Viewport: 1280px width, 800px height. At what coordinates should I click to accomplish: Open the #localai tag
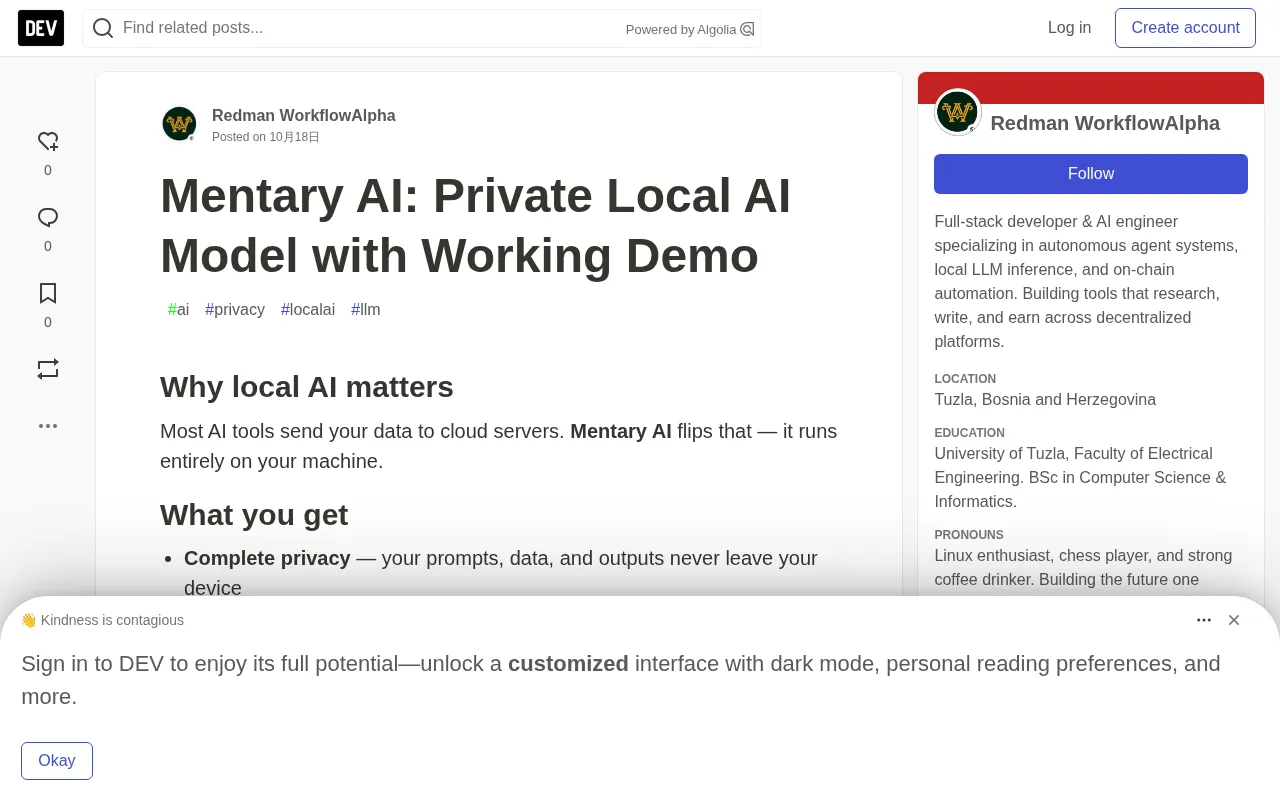(308, 310)
